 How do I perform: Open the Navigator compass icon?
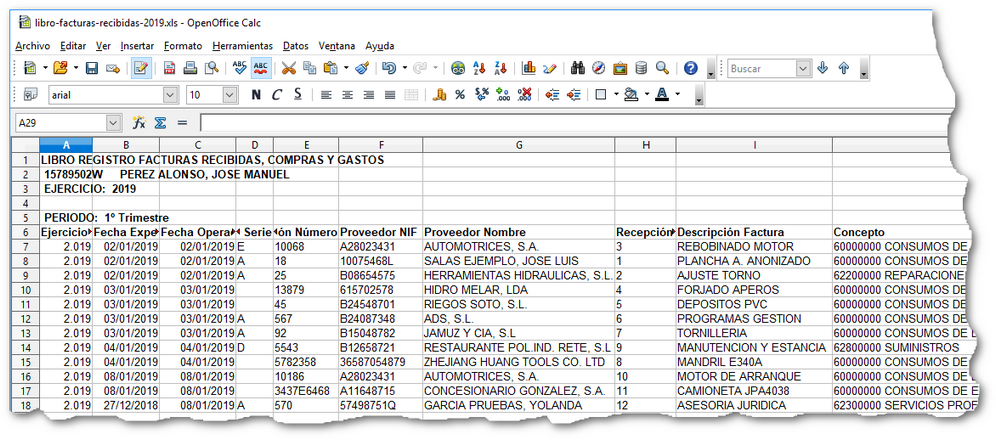(x=599, y=68)
